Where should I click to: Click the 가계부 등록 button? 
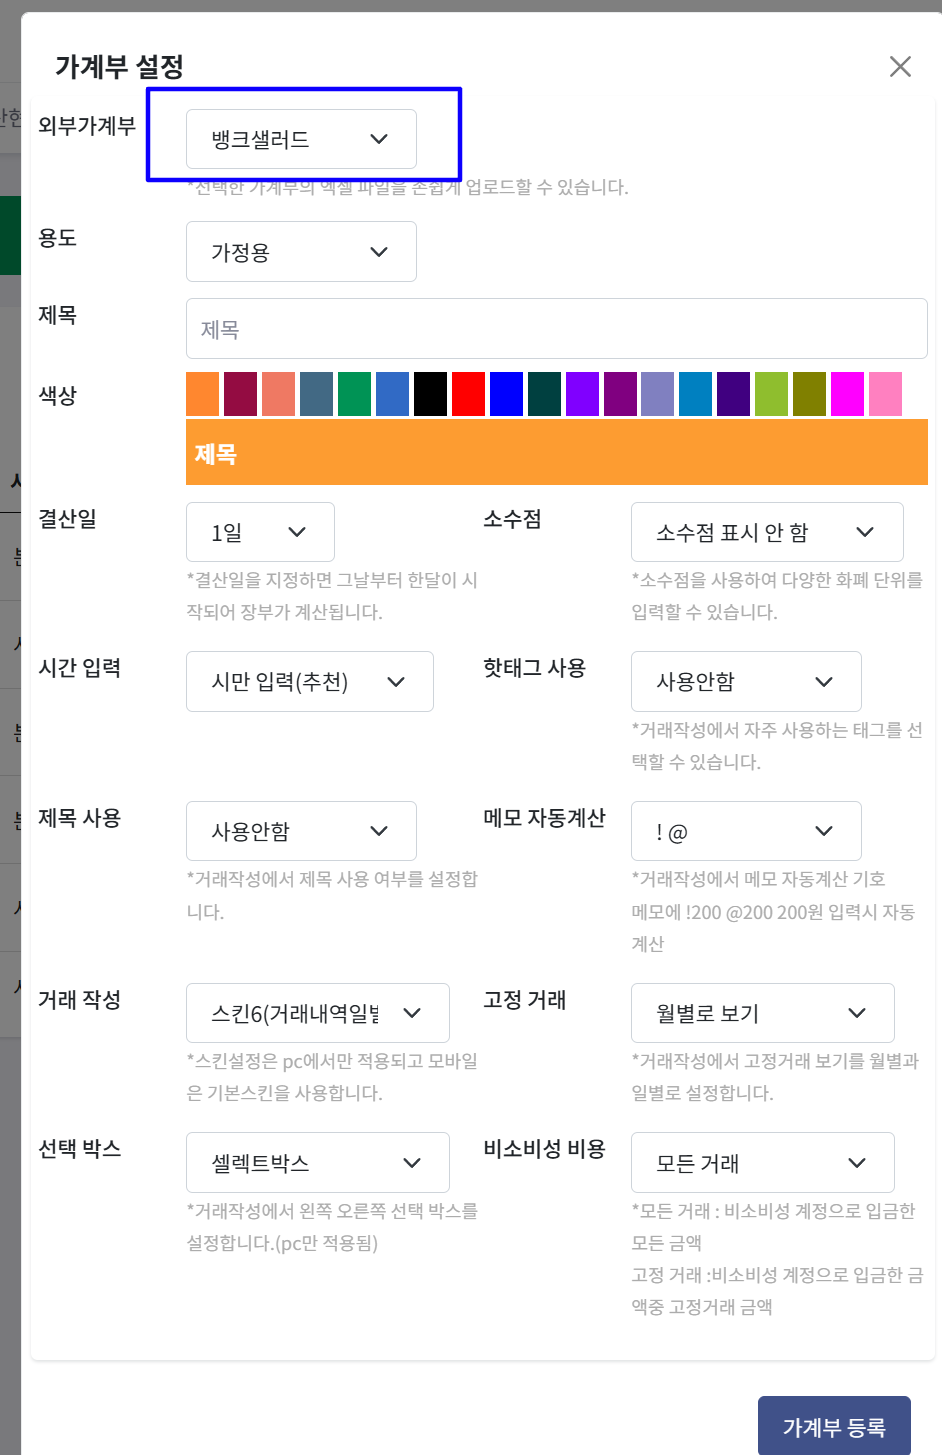[834, 1426]
